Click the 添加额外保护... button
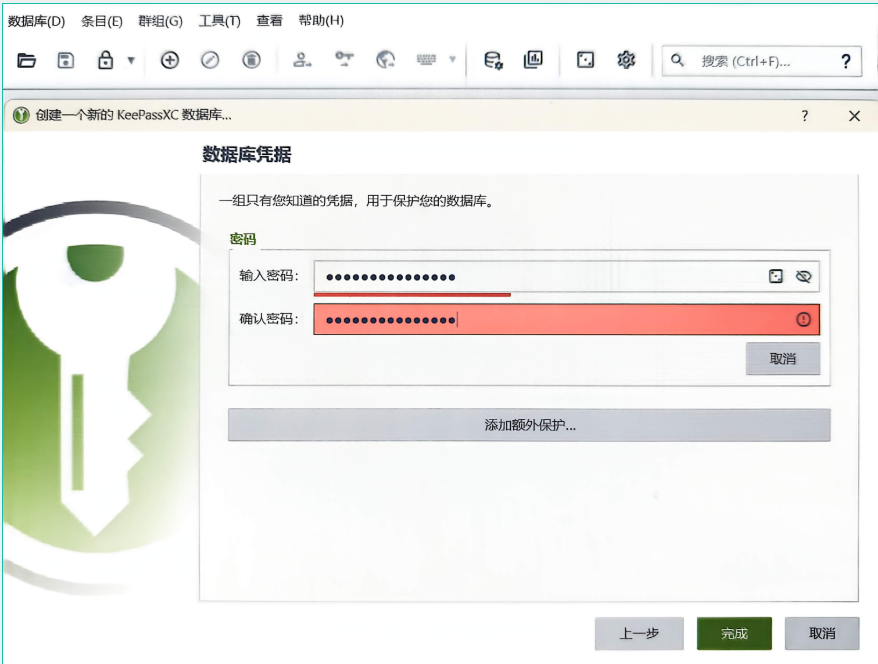Screen dimensions: 878x664 click(x=529, y=425)
